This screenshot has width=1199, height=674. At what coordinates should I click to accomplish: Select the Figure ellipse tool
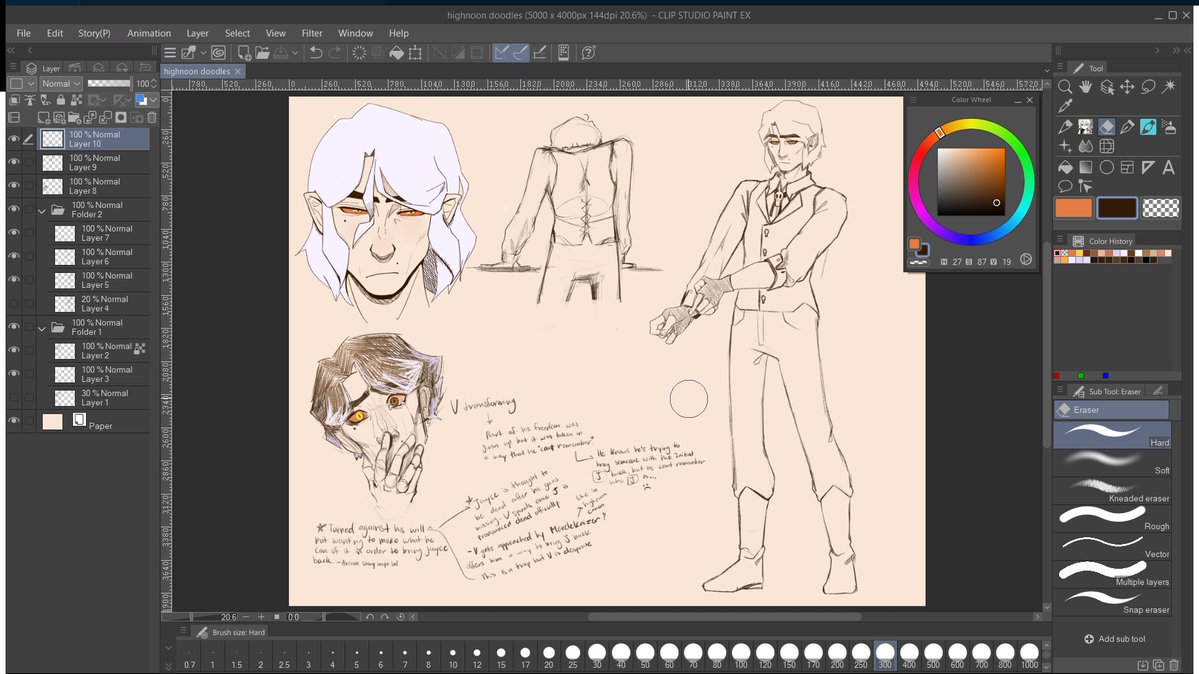click(1106, 167)
